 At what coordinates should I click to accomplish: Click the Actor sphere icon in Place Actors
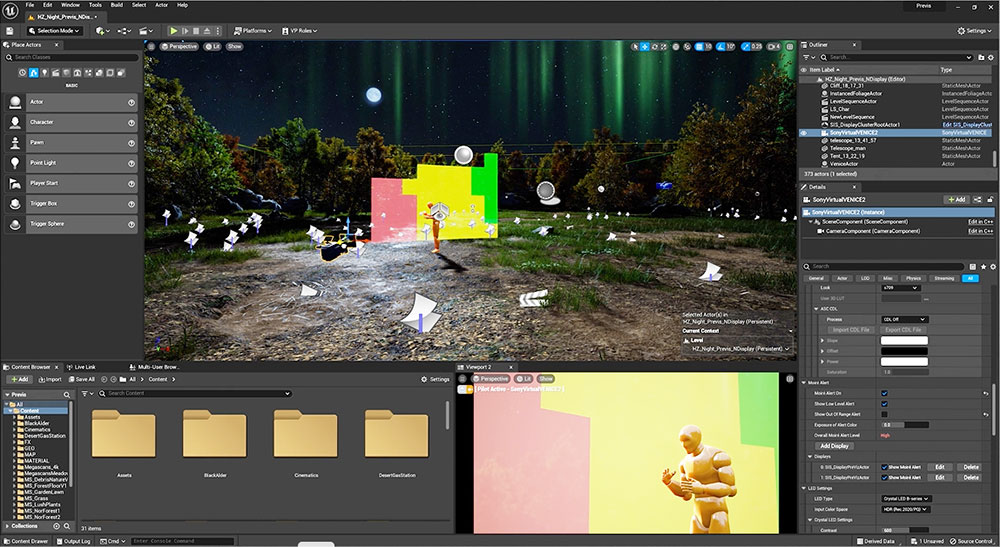(15, 102)
